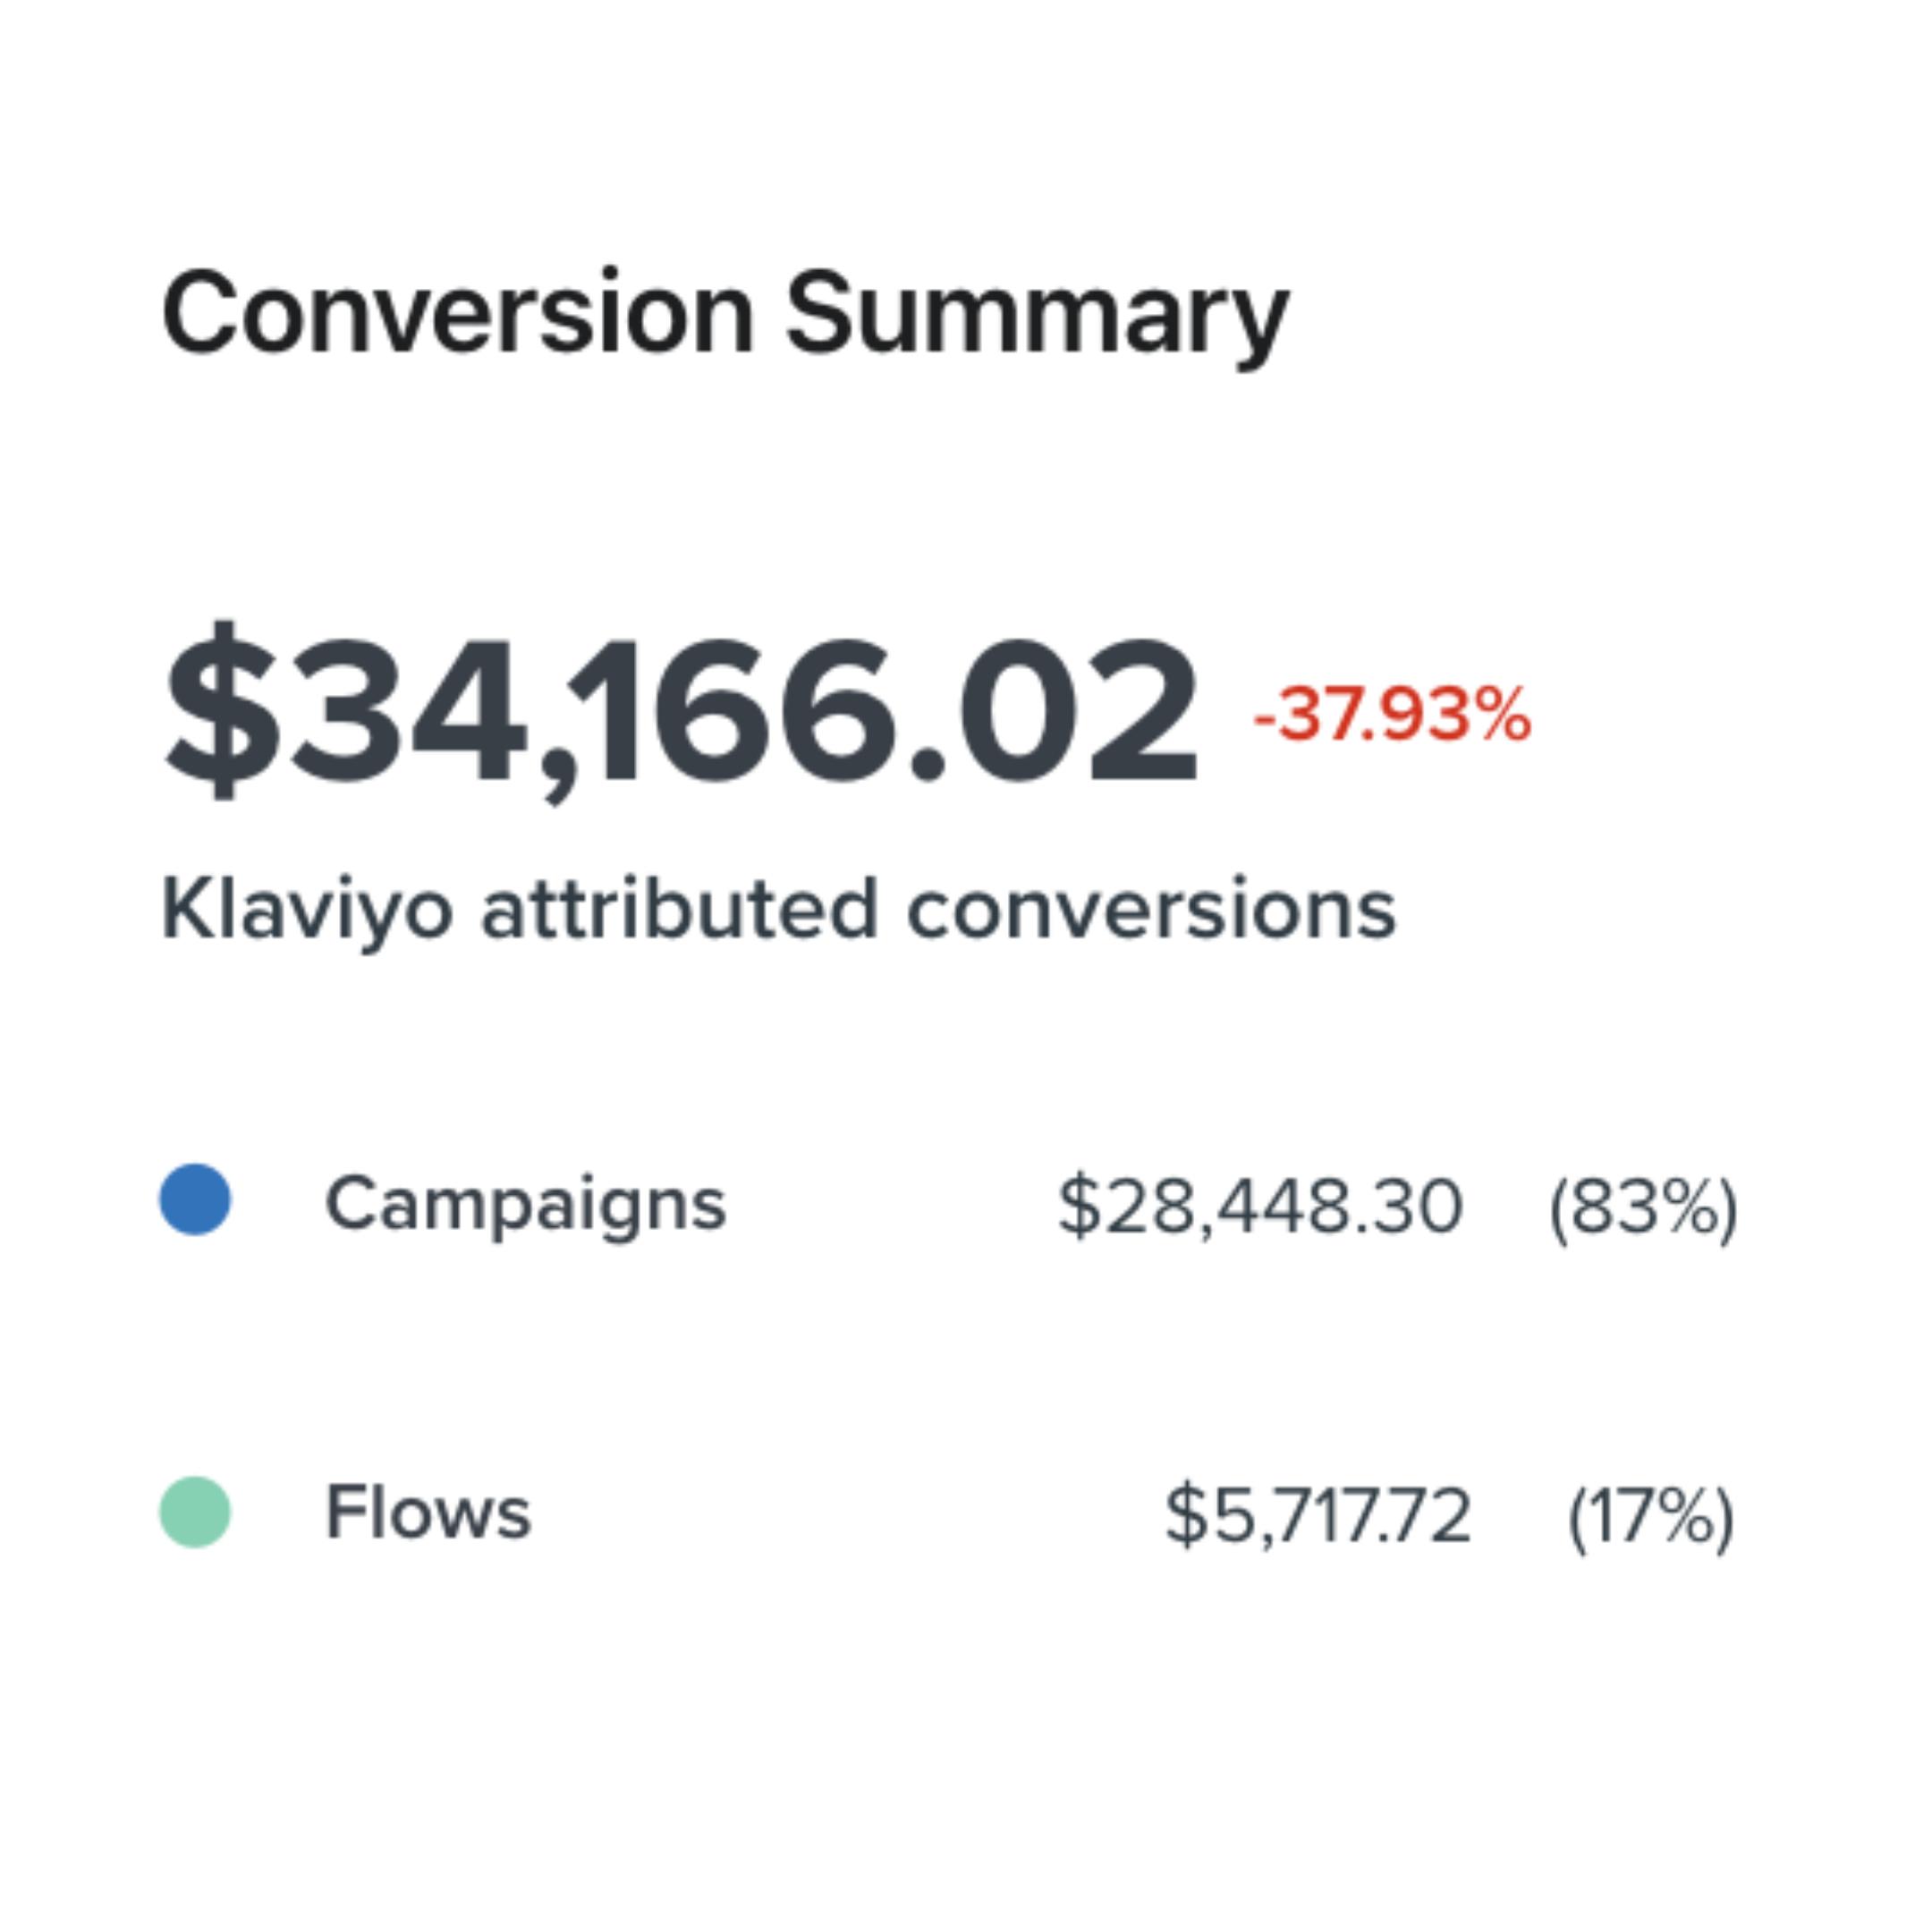Click the word Conversion in the heading
This screenshot has width=1932, height=1932.
pyautogui.click(x=457, y=314)
